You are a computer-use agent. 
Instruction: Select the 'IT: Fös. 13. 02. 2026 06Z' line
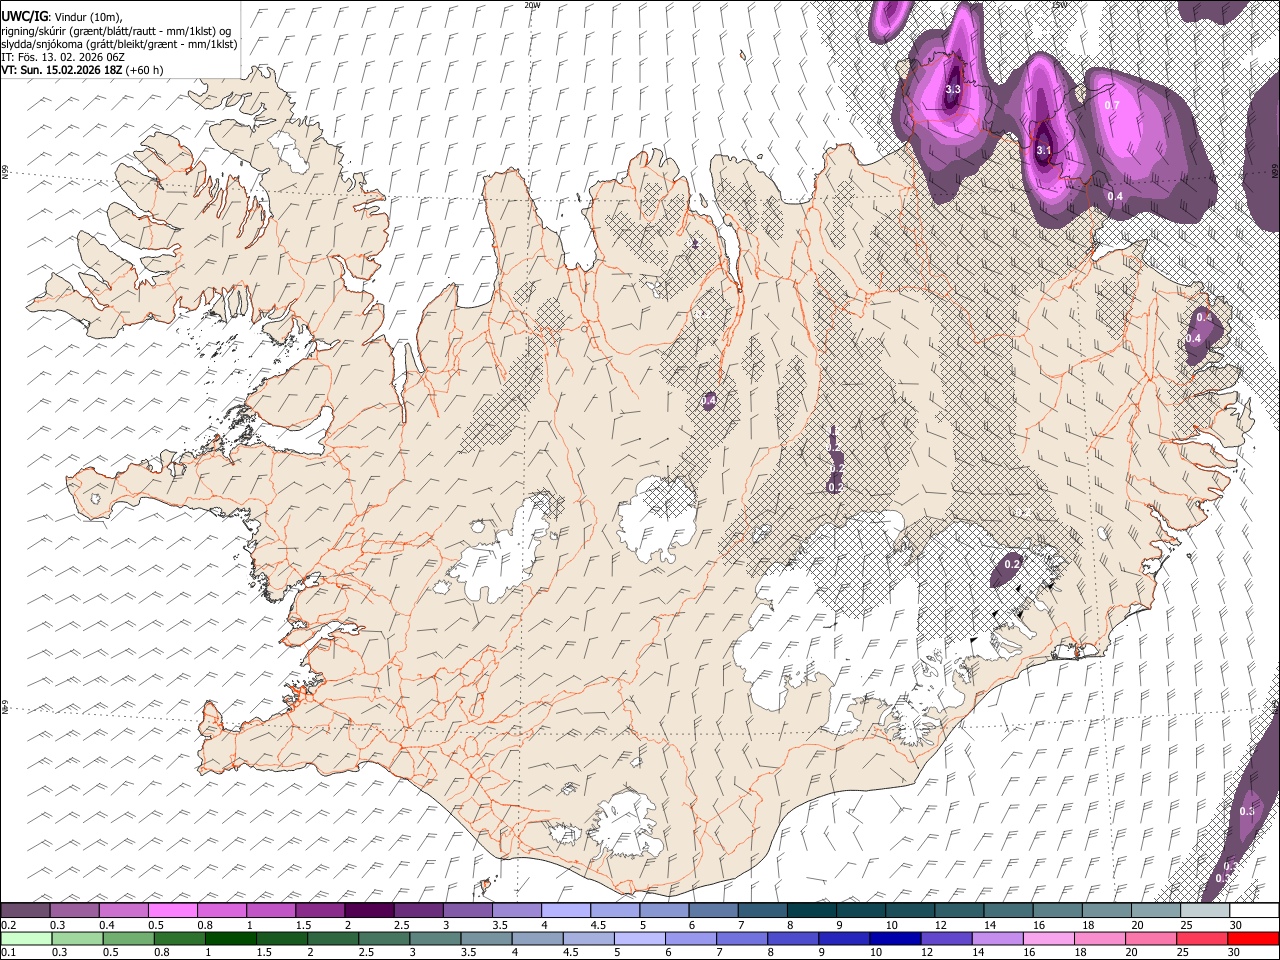click(x=63, y=57)
